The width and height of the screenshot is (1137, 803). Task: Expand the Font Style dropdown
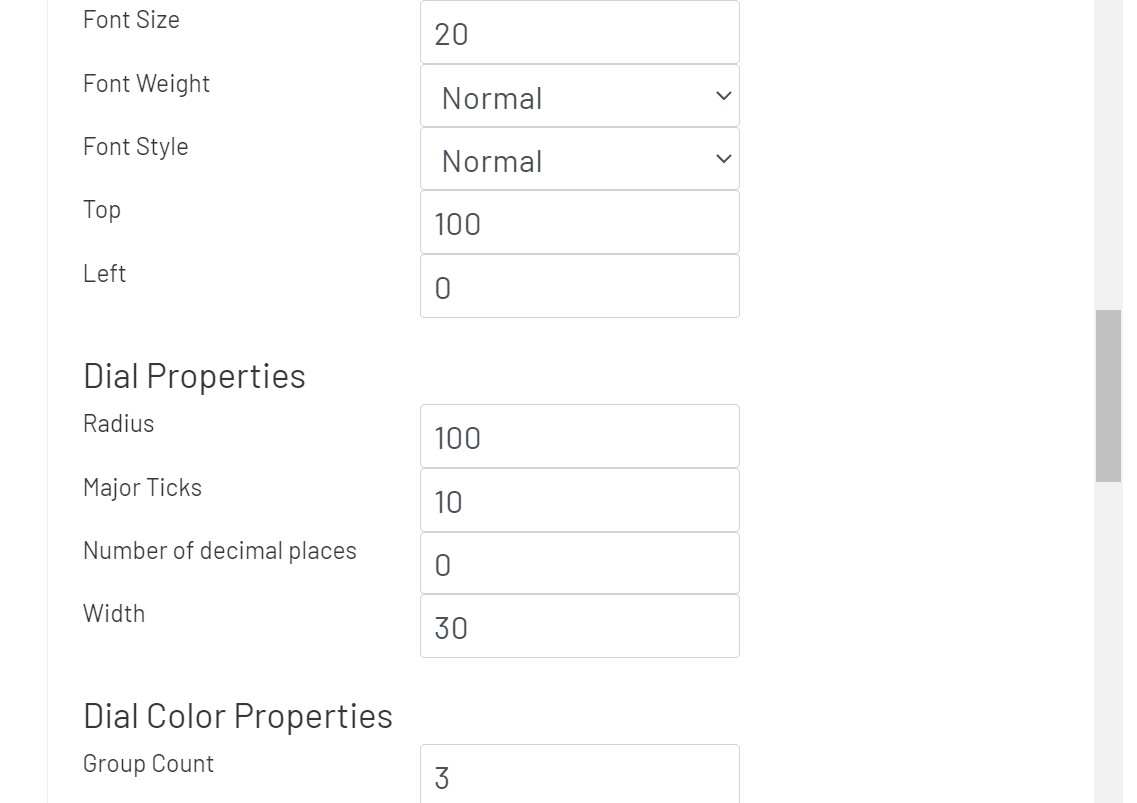pyautogui.click(x=579, y=160)
